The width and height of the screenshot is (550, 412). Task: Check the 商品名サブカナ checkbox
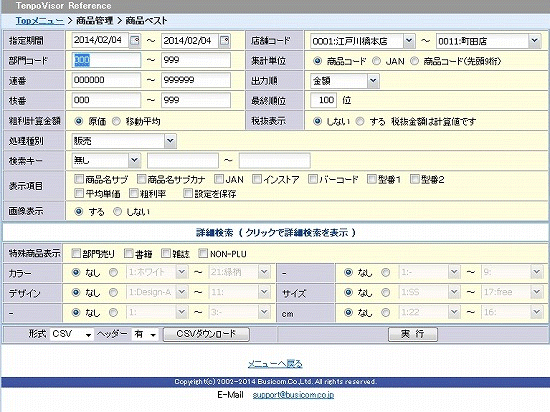pos(141,180)
